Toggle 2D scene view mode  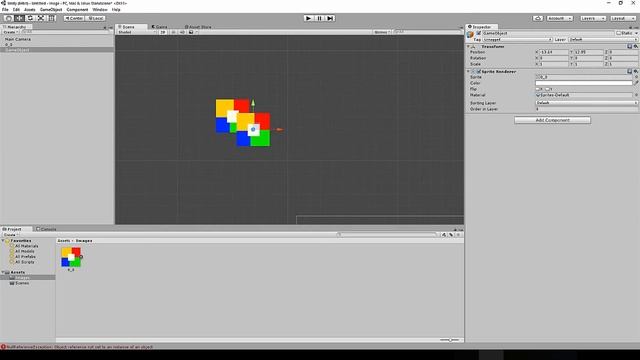pos(163,32)
